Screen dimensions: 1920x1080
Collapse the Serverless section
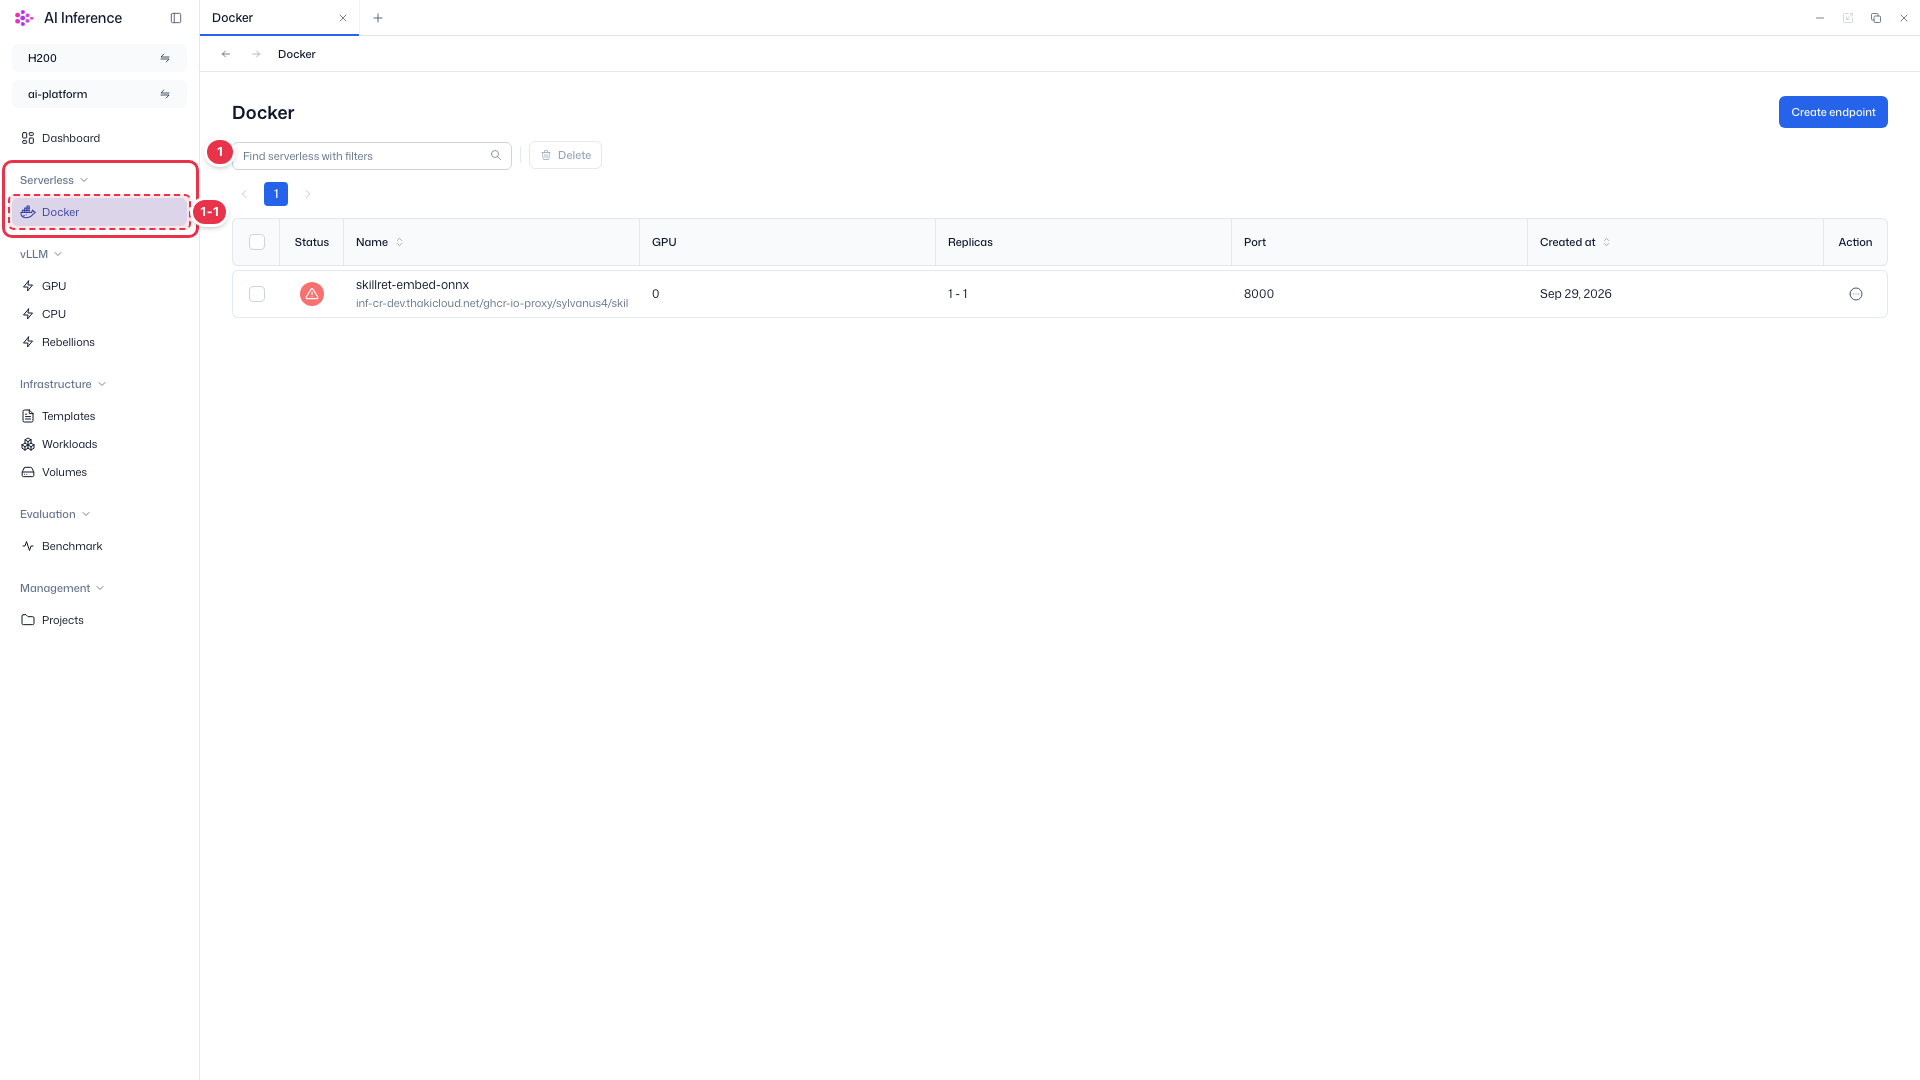coord(54,180)
